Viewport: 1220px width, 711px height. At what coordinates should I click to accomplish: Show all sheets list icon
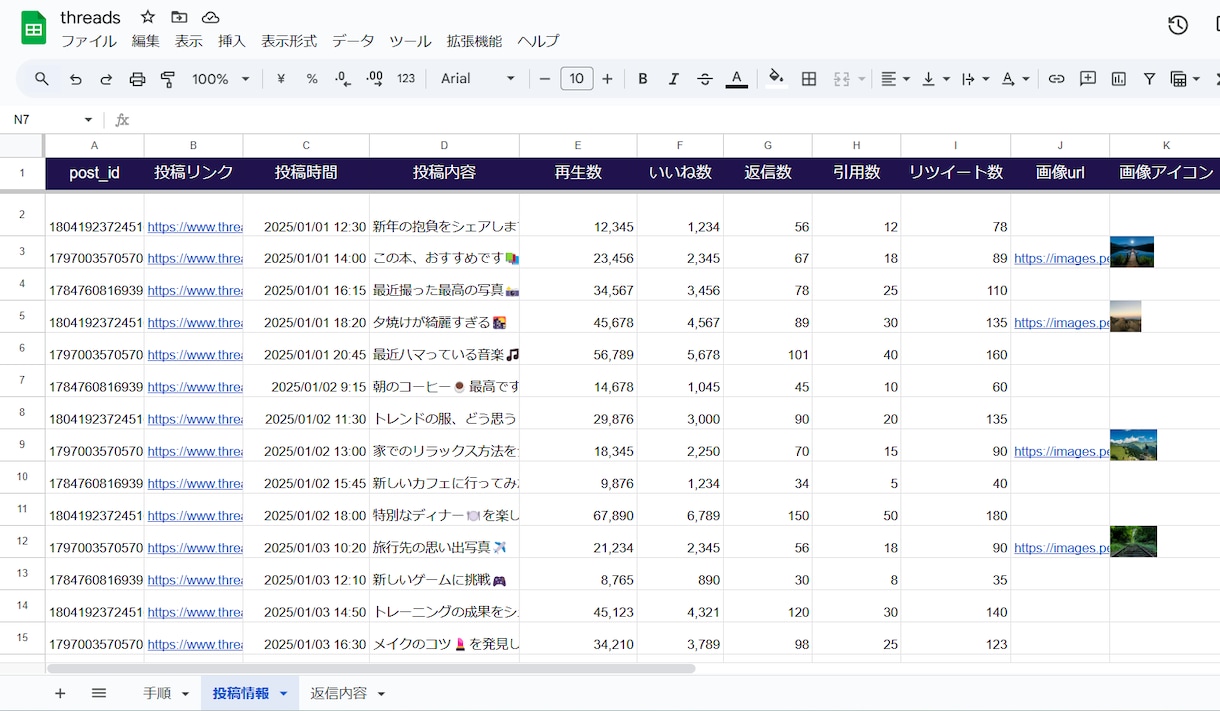(98, 693)
